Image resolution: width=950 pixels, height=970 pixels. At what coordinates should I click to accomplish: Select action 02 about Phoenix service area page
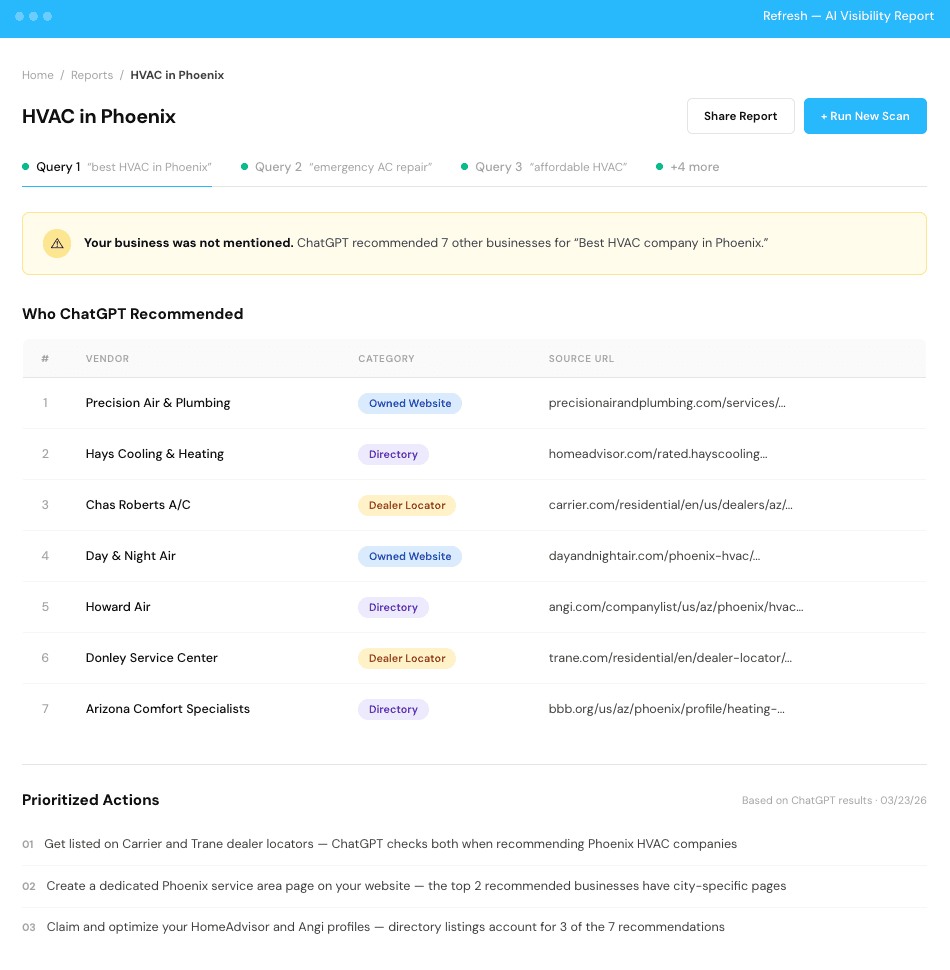474,886
